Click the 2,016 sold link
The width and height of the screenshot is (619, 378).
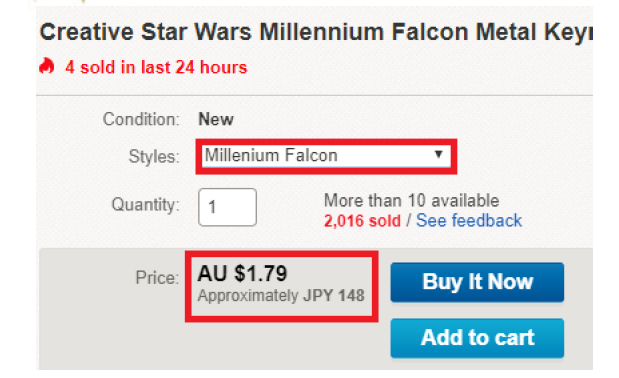362,221
